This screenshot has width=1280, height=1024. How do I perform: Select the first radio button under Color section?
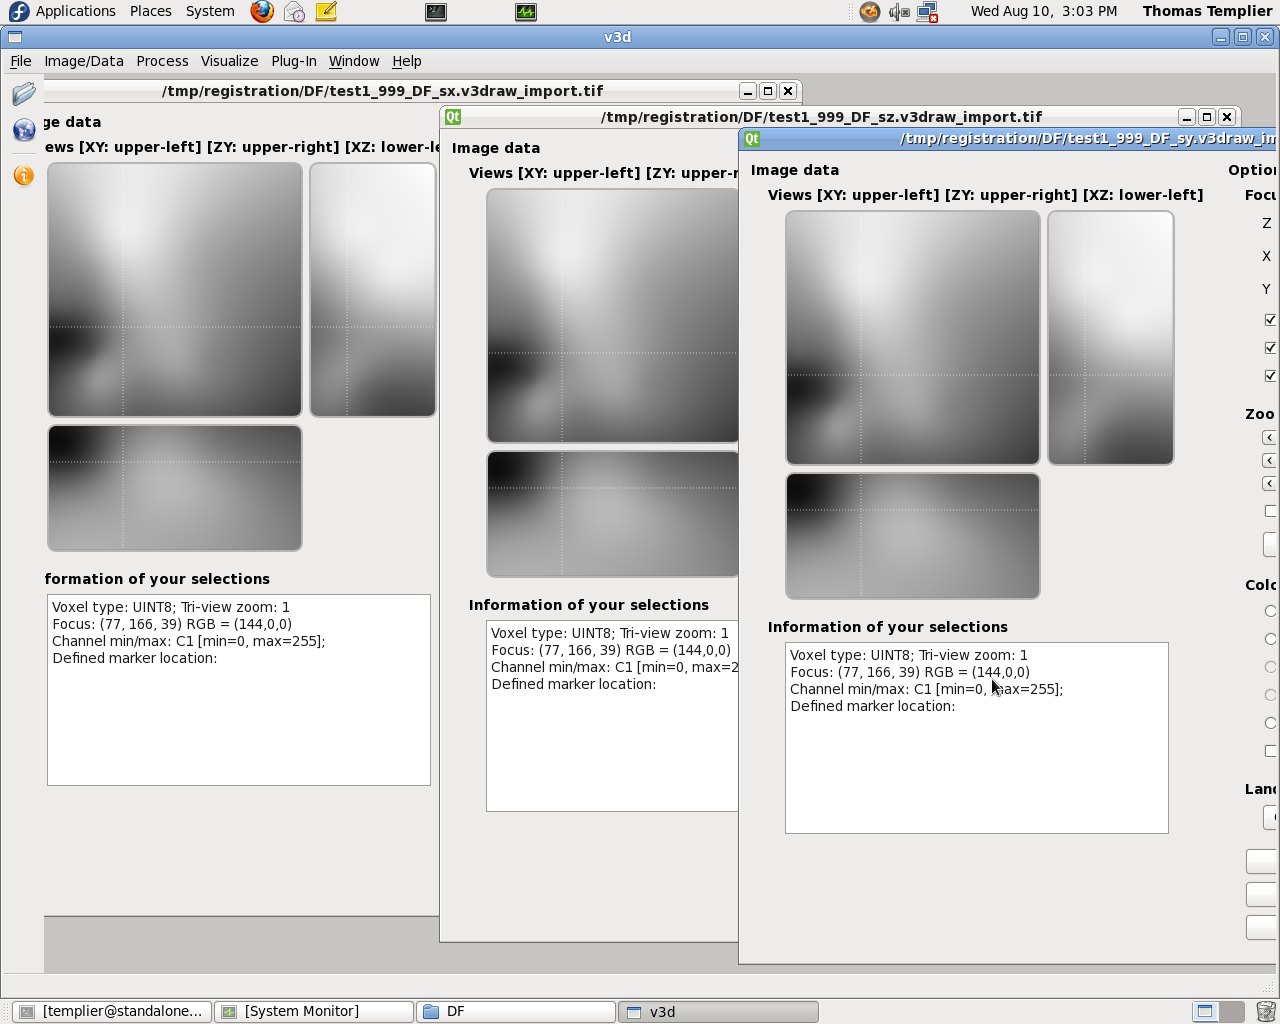1271,611
